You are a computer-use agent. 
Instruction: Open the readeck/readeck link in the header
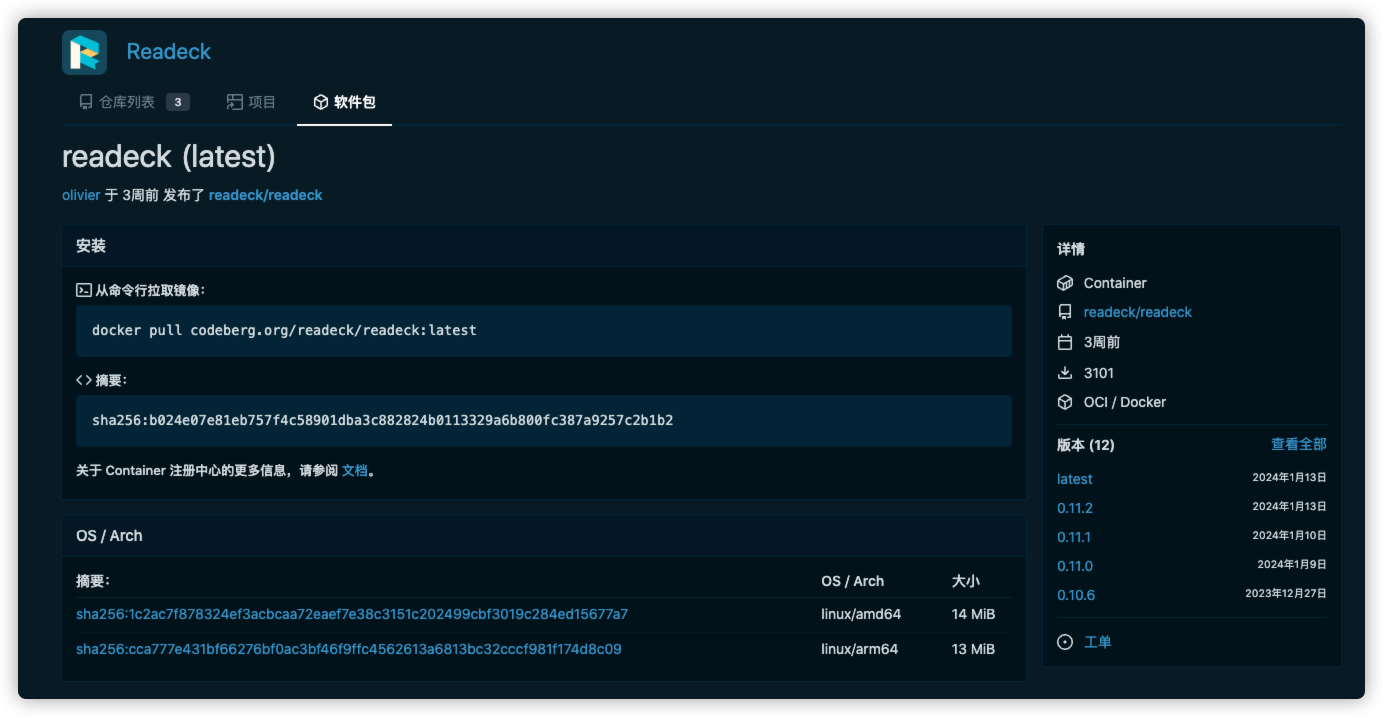click(266, 195)
